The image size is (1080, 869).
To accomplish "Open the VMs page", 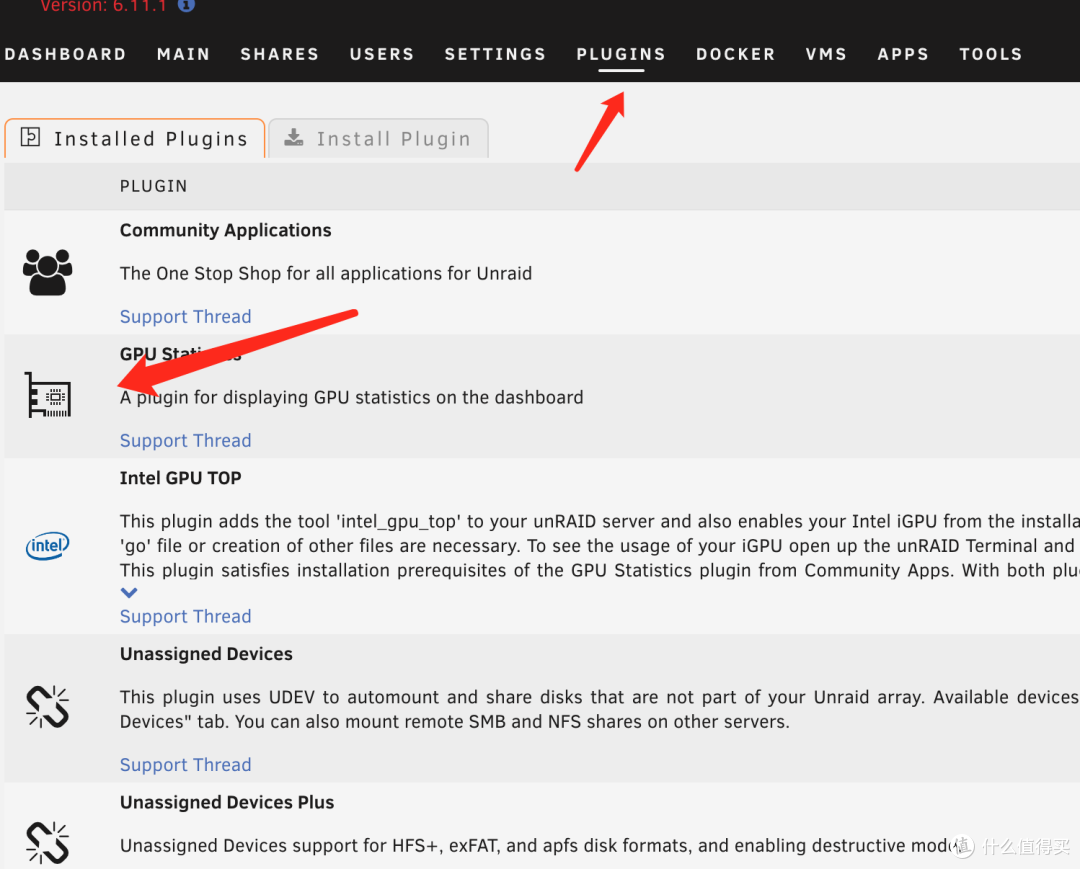I will (826, 54).
